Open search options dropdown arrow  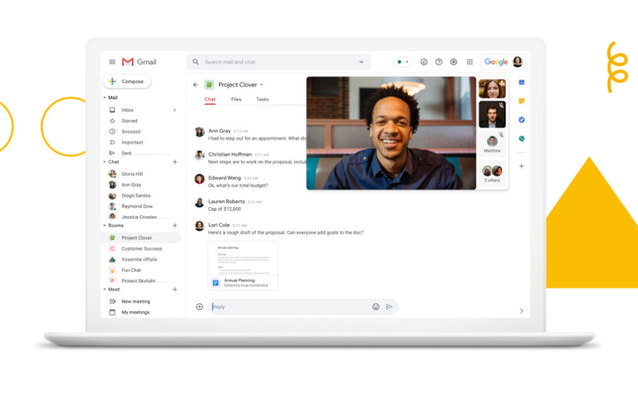tap(361, 62)
